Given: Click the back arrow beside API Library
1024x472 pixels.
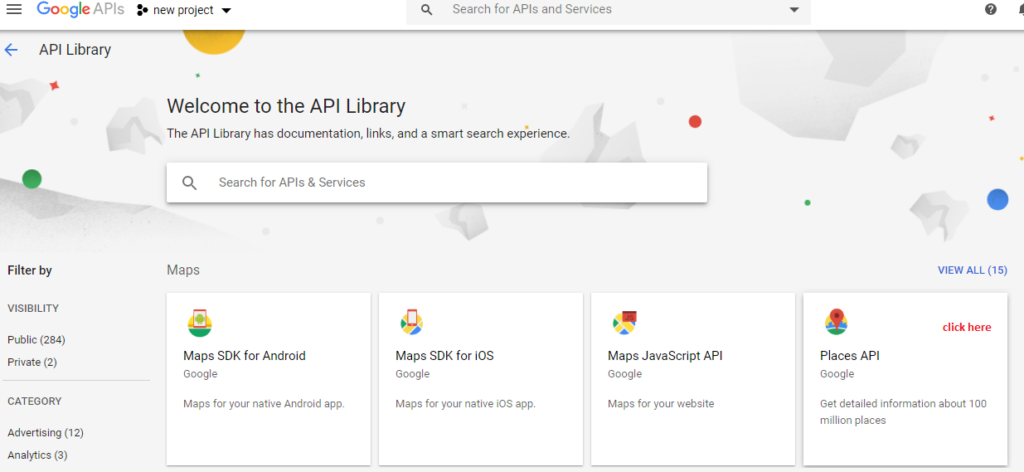Looking at the screenshot, I should pos(11,50).
